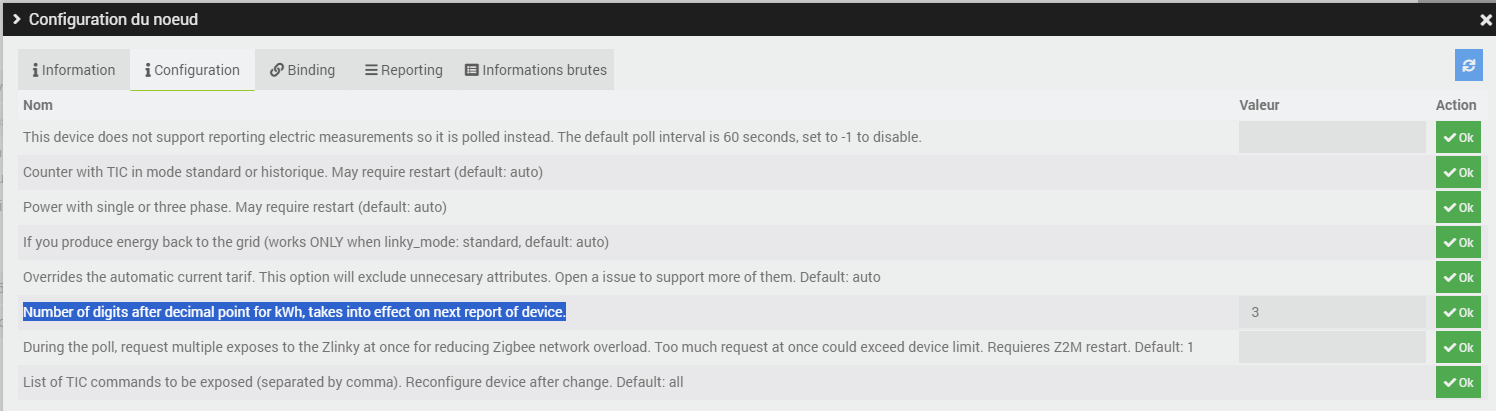This screenshot has width=1496, height=411.
Task: Close the Configuration du noeud dialog
Action: 1485,19
